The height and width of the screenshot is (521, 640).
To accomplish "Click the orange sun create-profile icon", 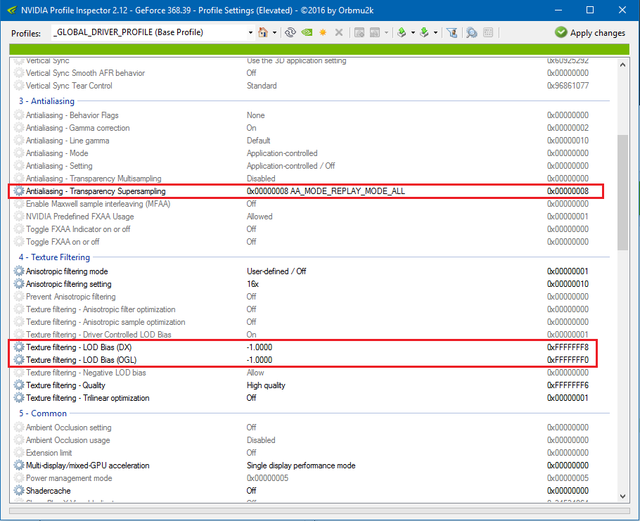I will coord(323,32).
